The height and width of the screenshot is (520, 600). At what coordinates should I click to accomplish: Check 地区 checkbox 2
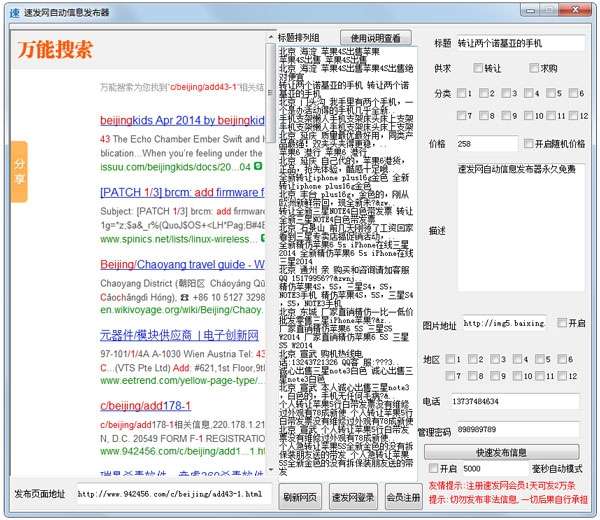472,359
